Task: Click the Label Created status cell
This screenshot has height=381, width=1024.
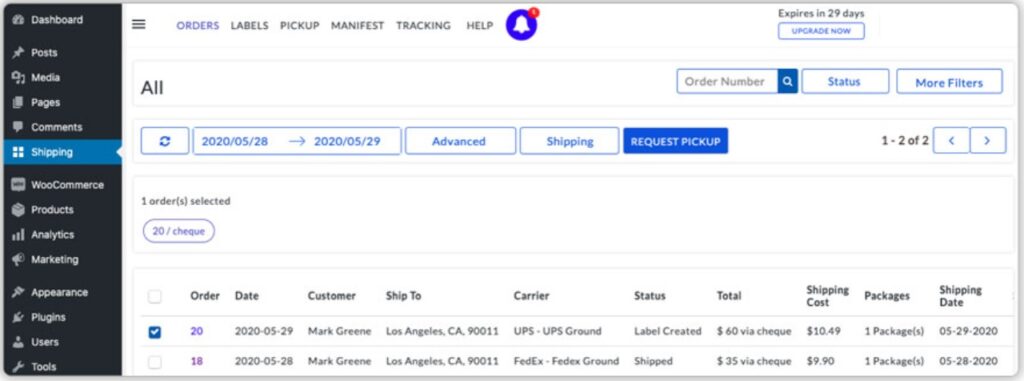Action: tap(667, 331)
